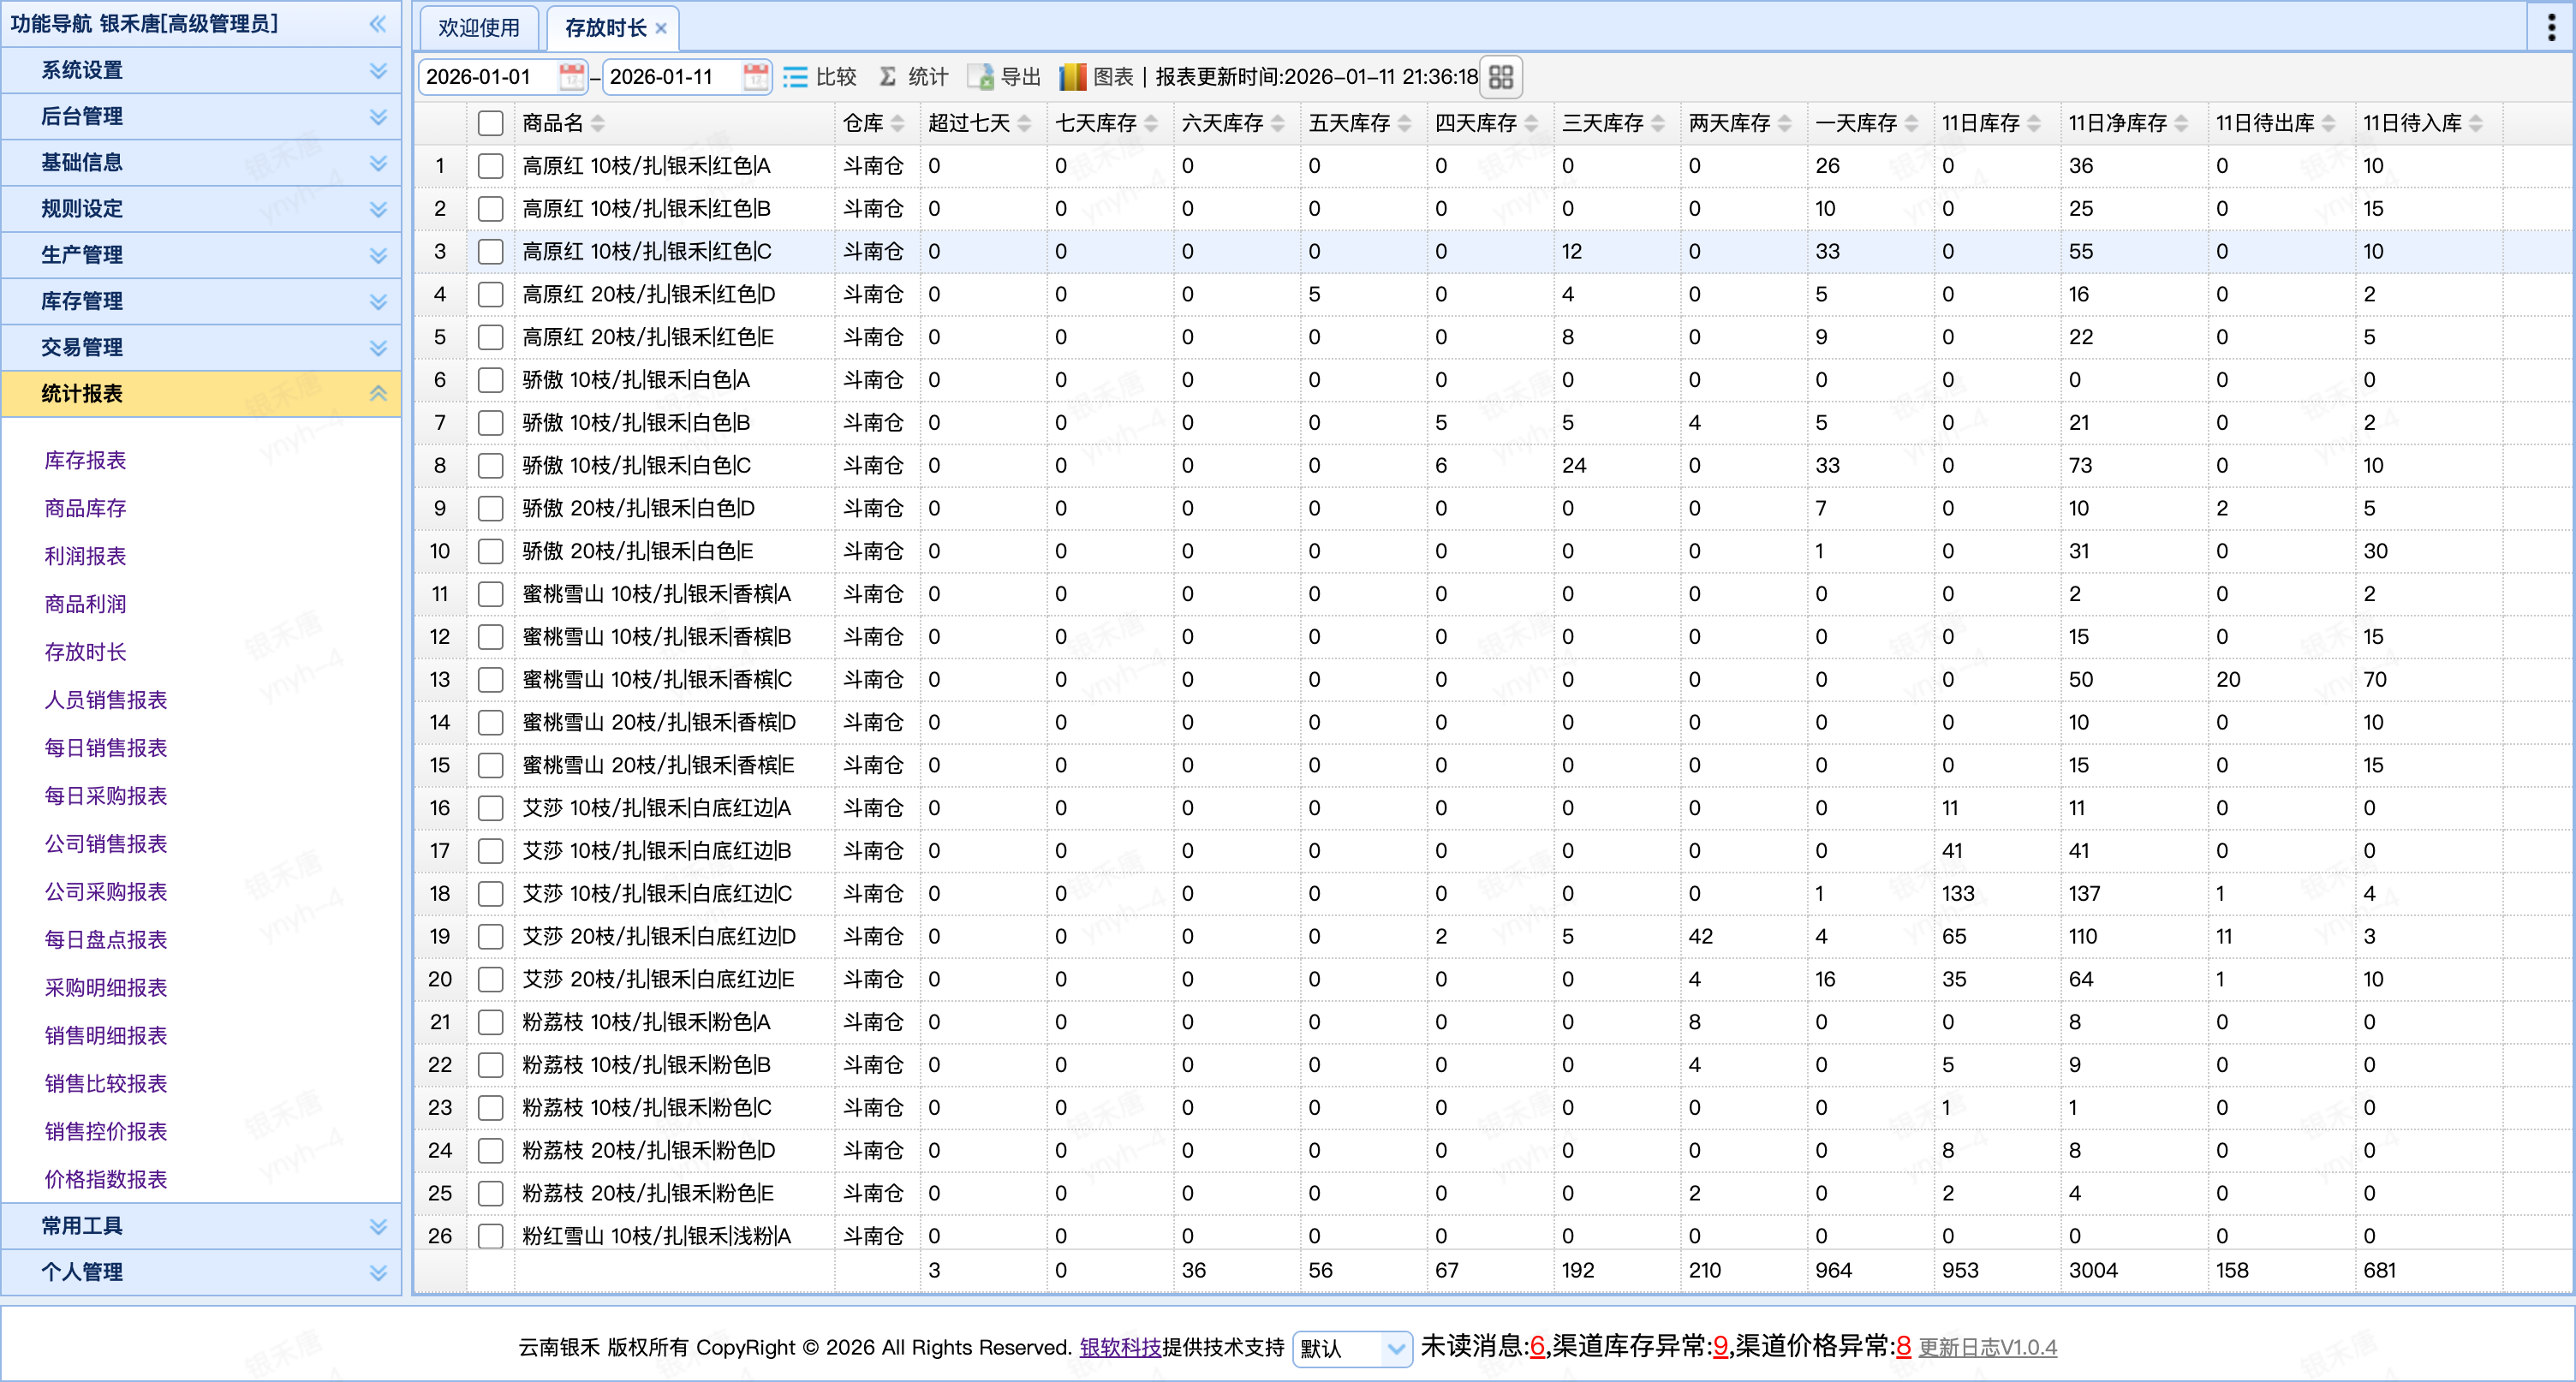Viewport: 2576px width, 1382px height.
Task: Click the 统计 sigma statistics icon
Action: pos(888,77)
